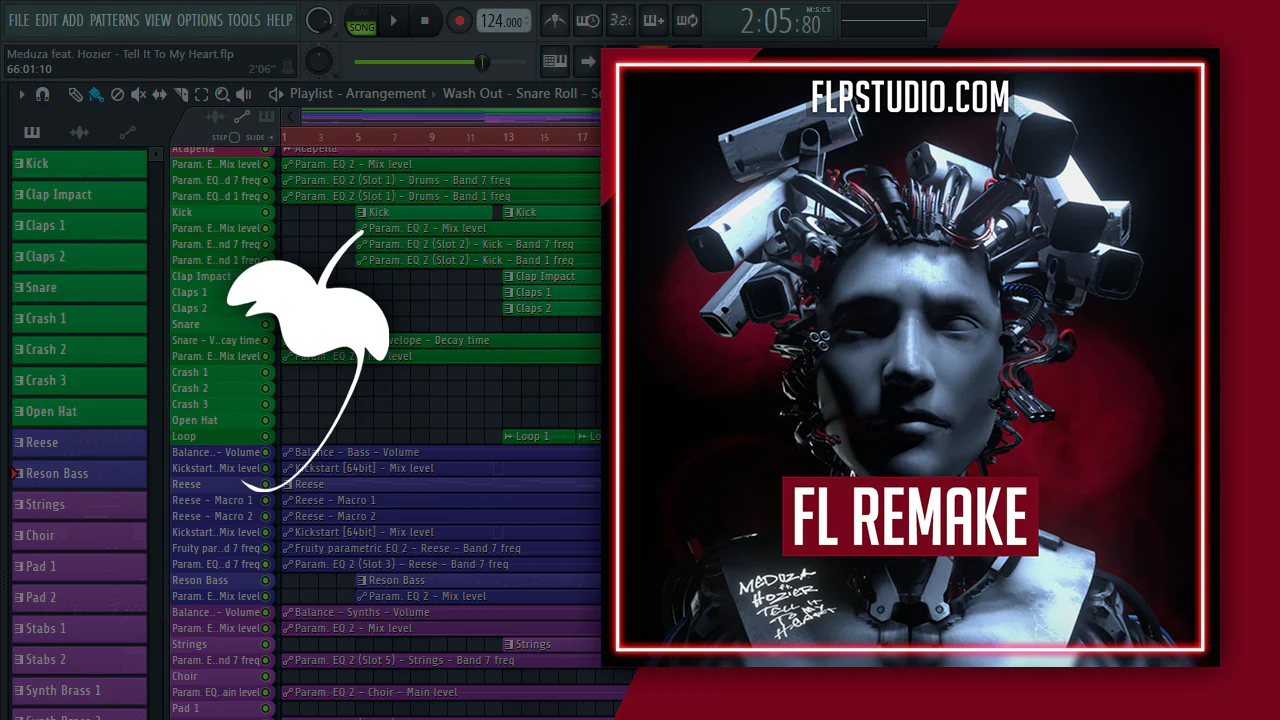
Task: Show automation clips in the picker panel
Action: point(127,132)
